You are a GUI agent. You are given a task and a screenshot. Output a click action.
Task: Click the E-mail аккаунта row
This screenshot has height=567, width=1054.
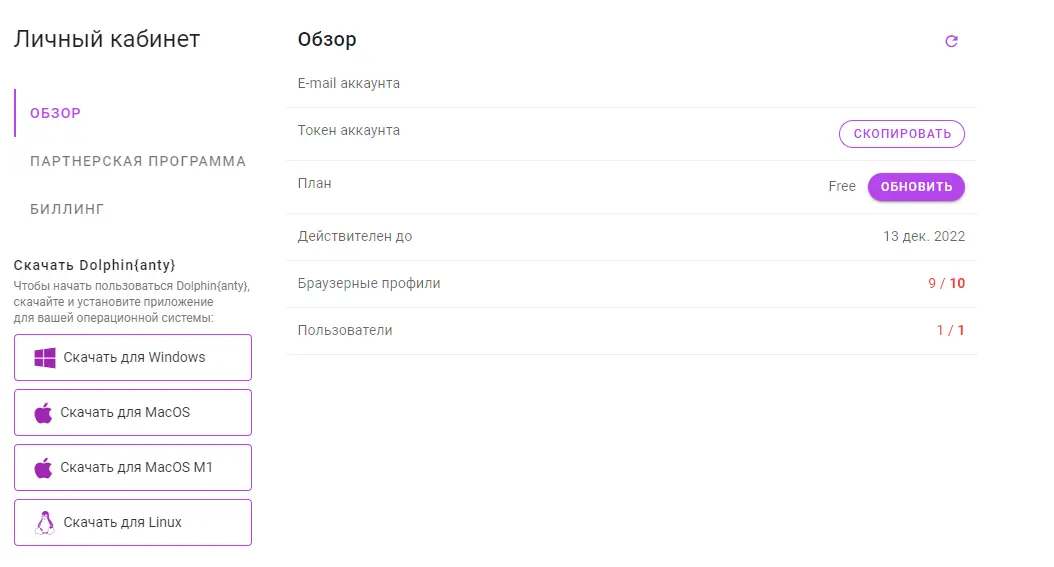(631, 84)
